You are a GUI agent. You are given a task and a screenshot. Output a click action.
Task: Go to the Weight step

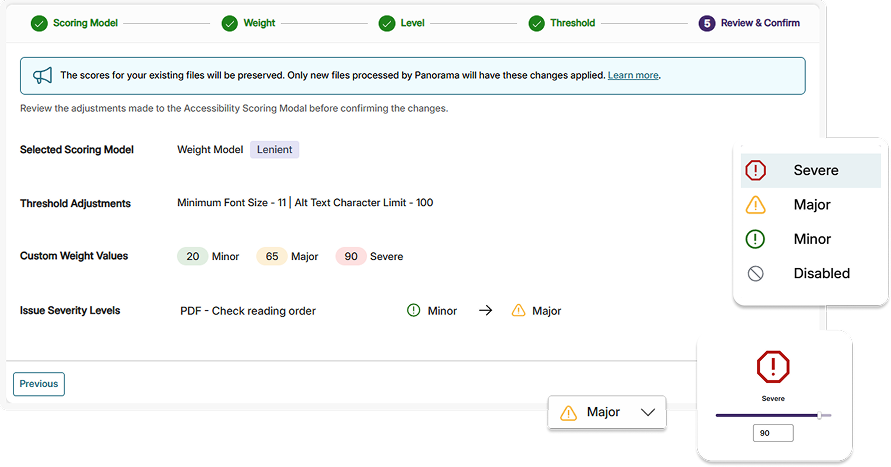249,23
